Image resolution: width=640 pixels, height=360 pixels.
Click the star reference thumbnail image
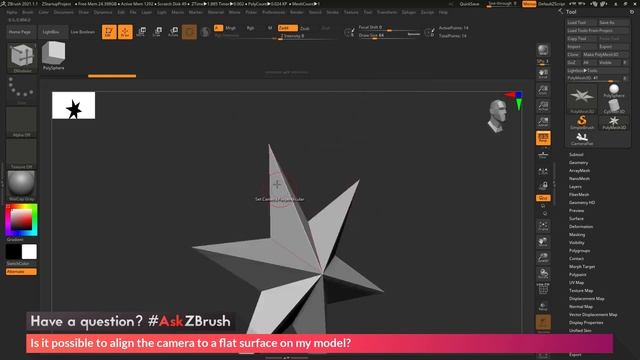[73, 105]
